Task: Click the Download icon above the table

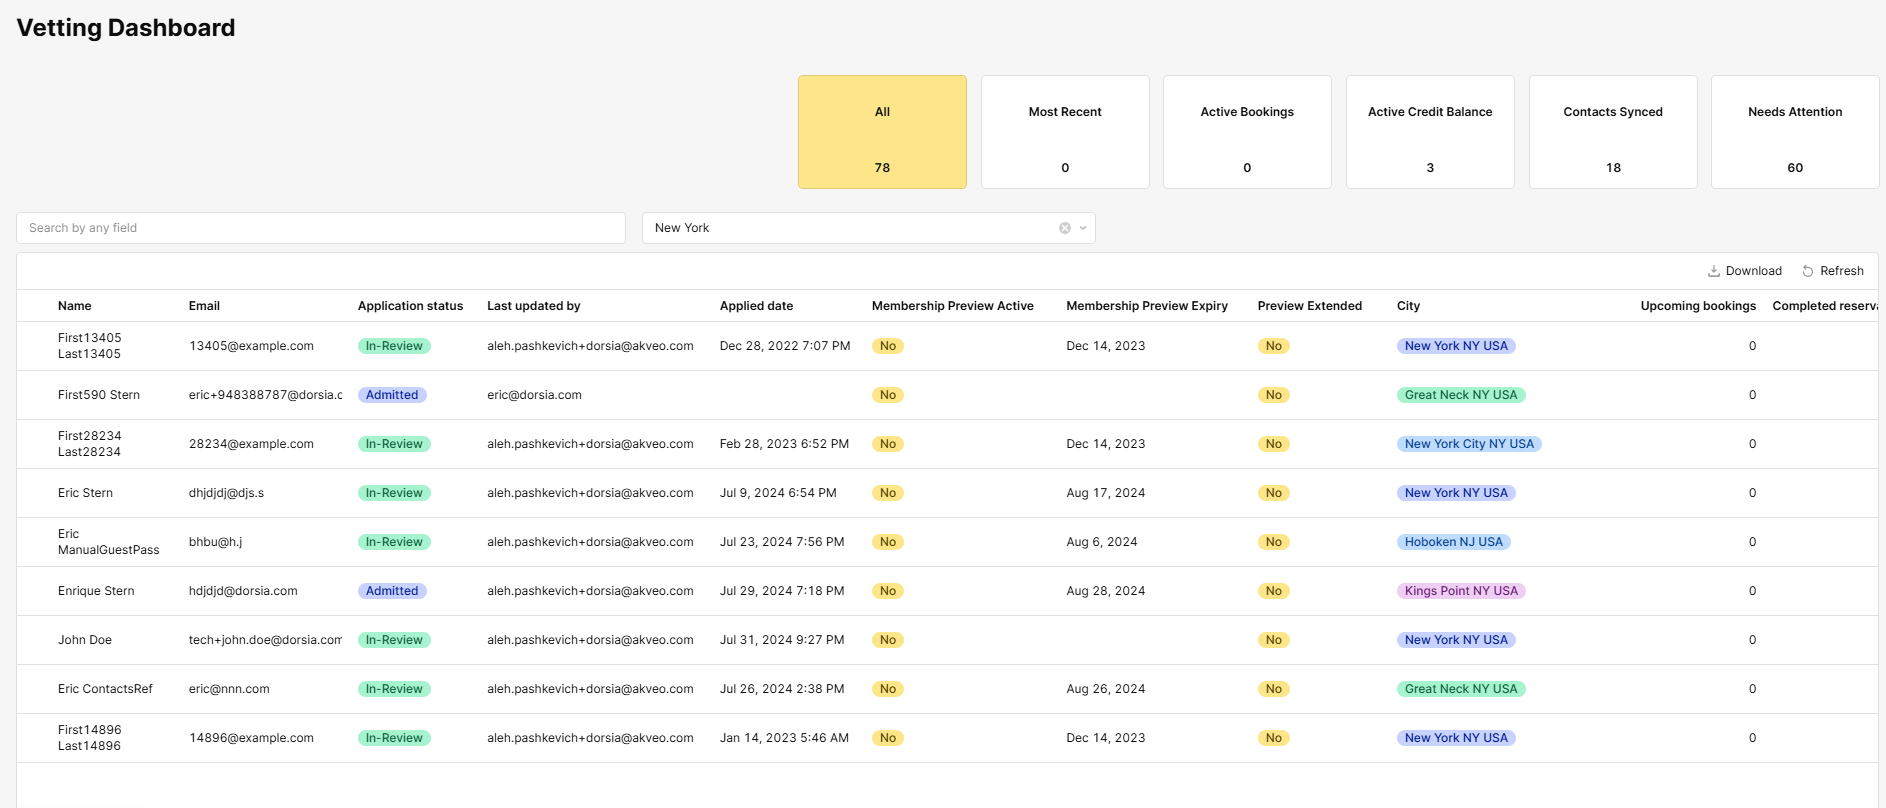Action: 1713,271
